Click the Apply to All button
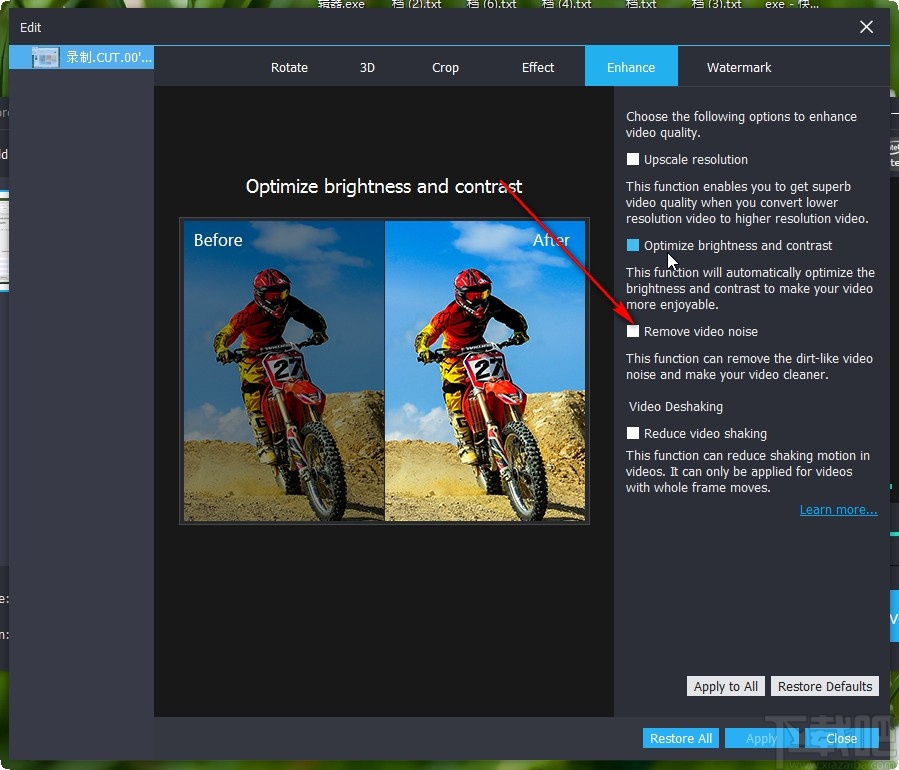 (x=725, y=686)
